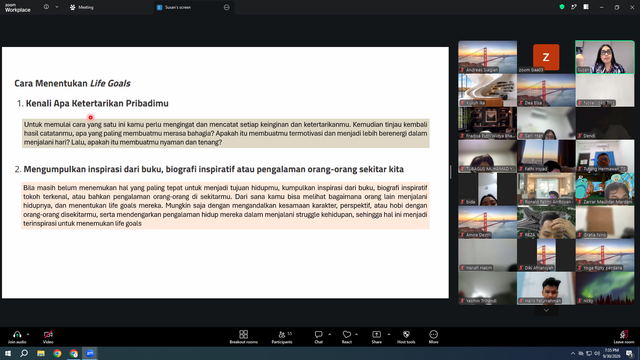Select Haris Faturrahman's video tile
Image resolution: width=640 pixels, height=360 pixels.
[546, 289]
